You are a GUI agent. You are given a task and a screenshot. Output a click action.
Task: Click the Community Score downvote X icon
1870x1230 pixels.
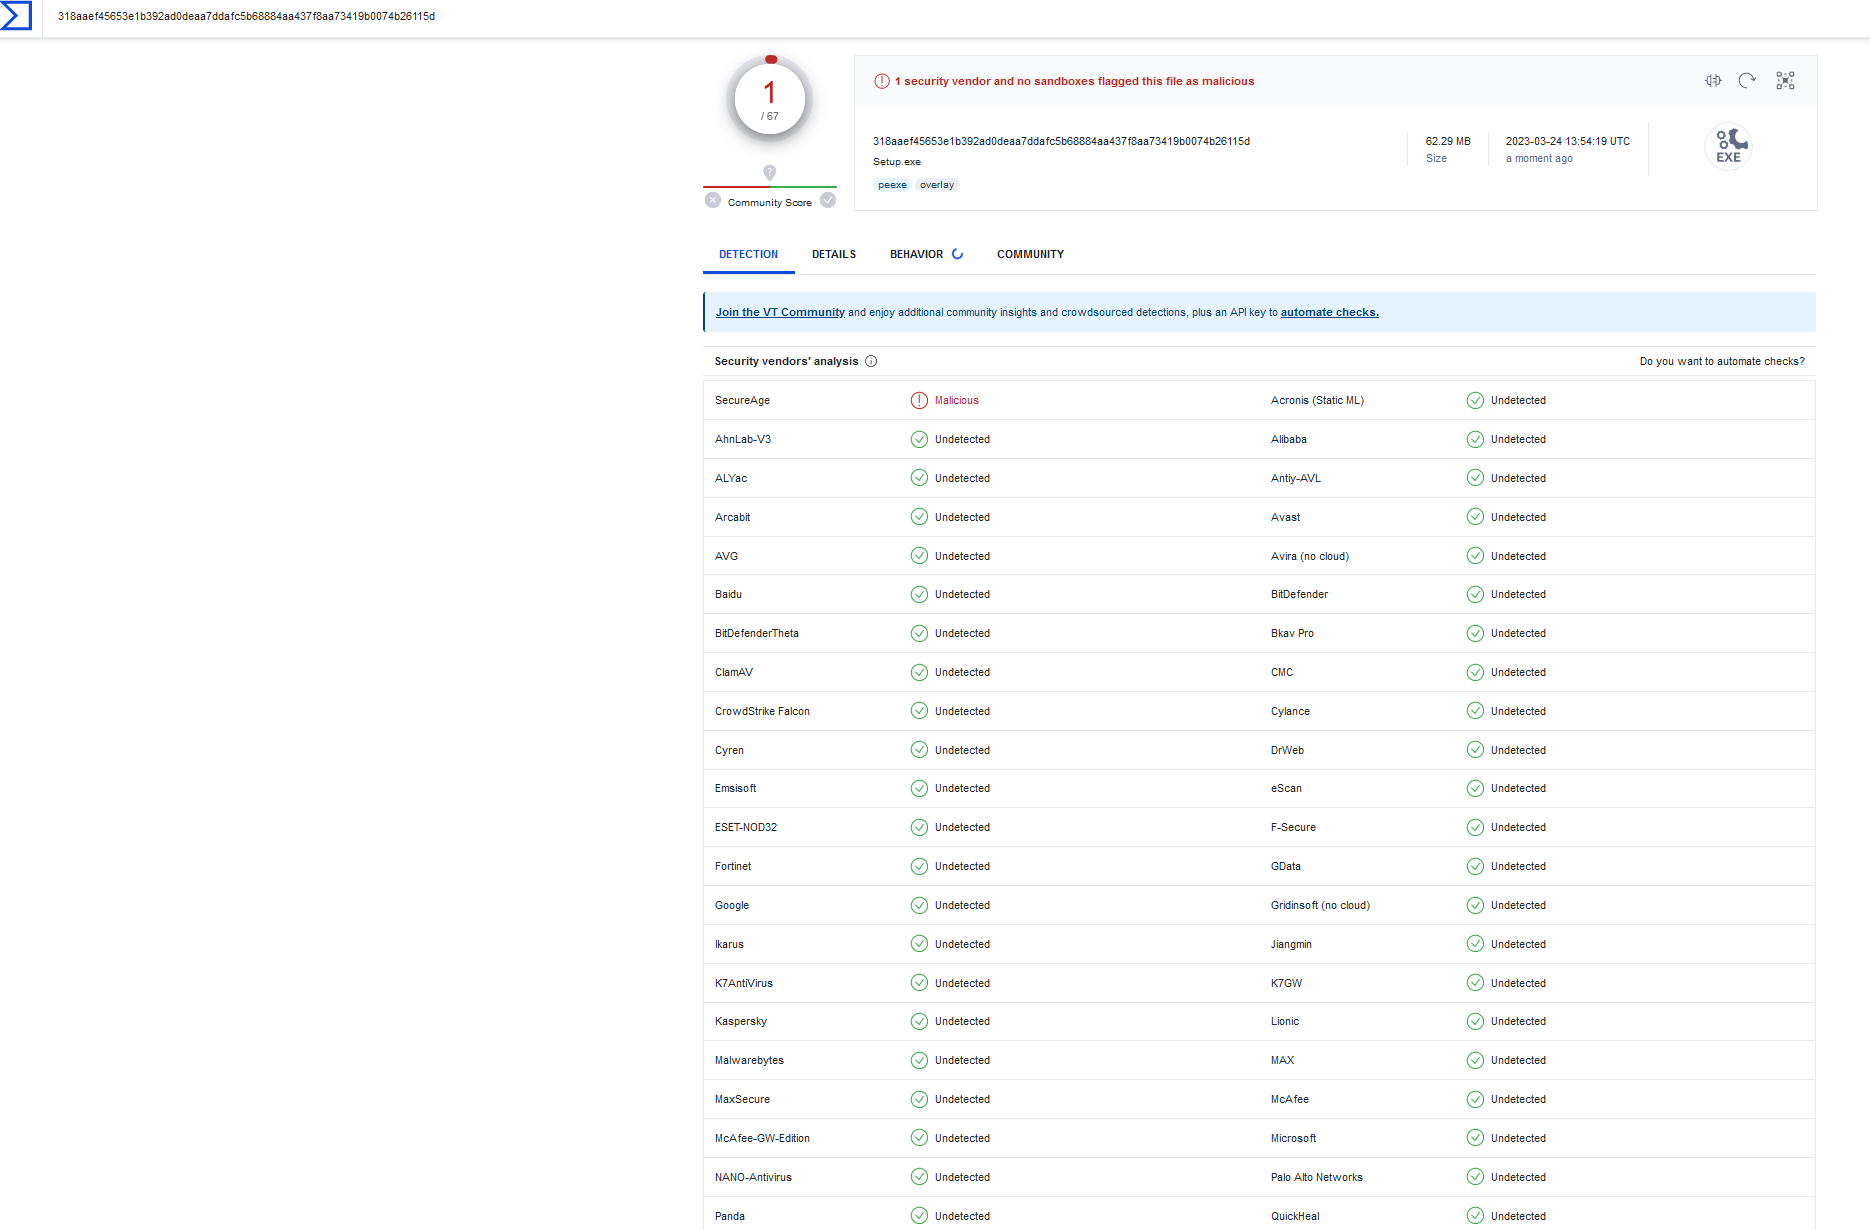(713, 201)
